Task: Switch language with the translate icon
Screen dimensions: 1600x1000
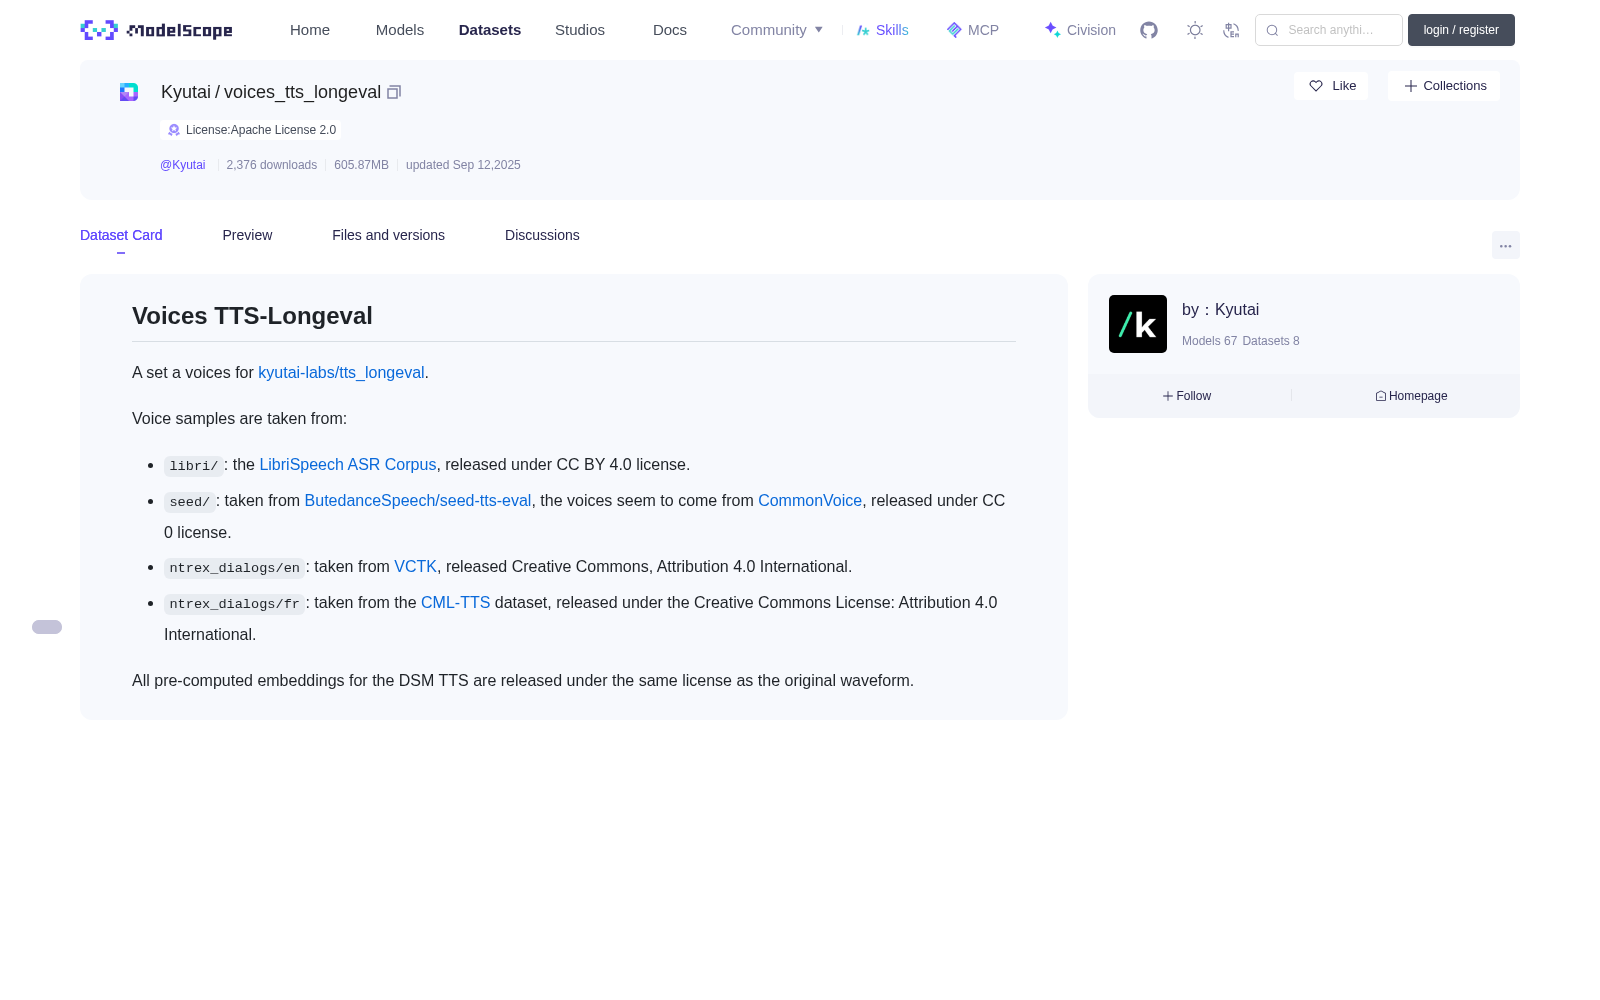Action: pos(1231,30)
